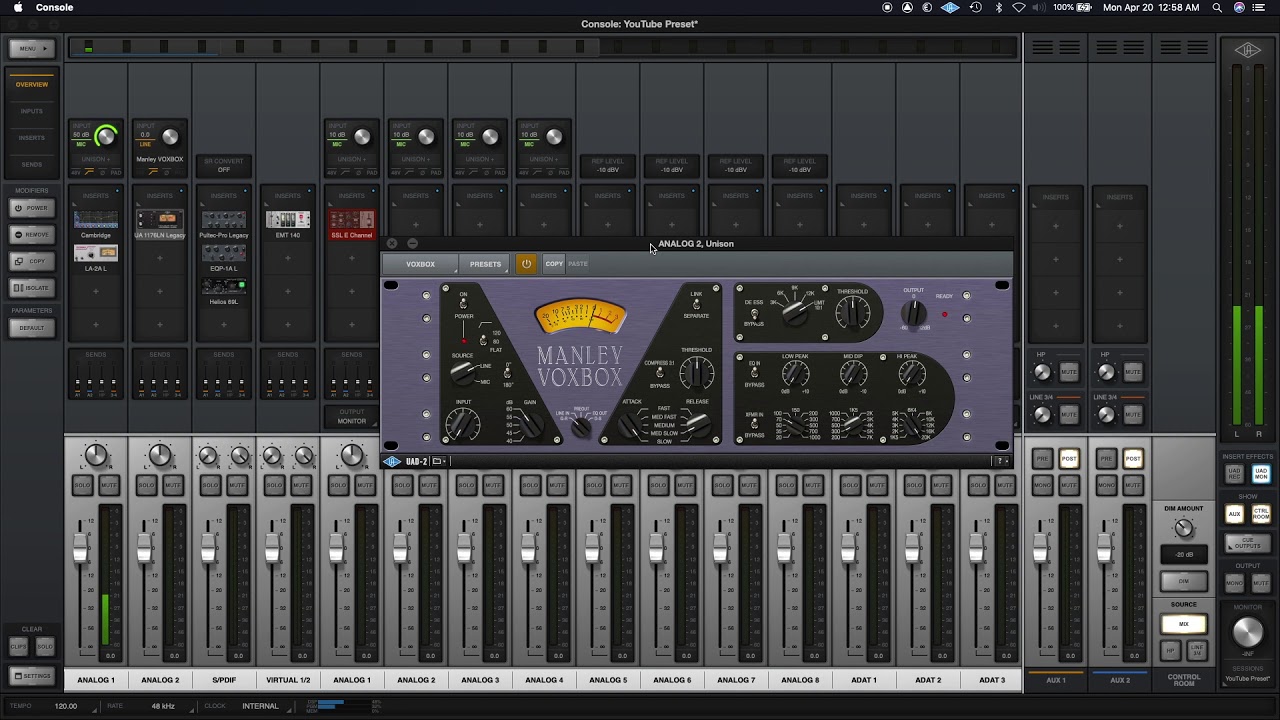Enable PRE on AUX 1
Screen dimensions: 1280x720
click(x=1043, y=458)
